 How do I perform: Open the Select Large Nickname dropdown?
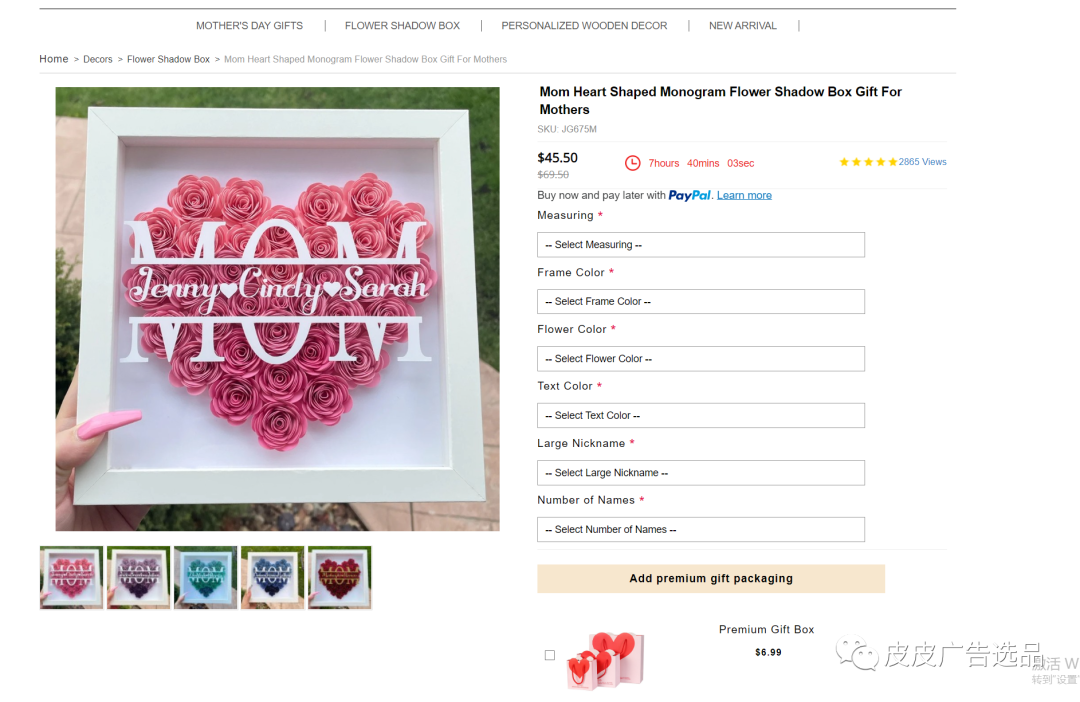pos(700,473)
